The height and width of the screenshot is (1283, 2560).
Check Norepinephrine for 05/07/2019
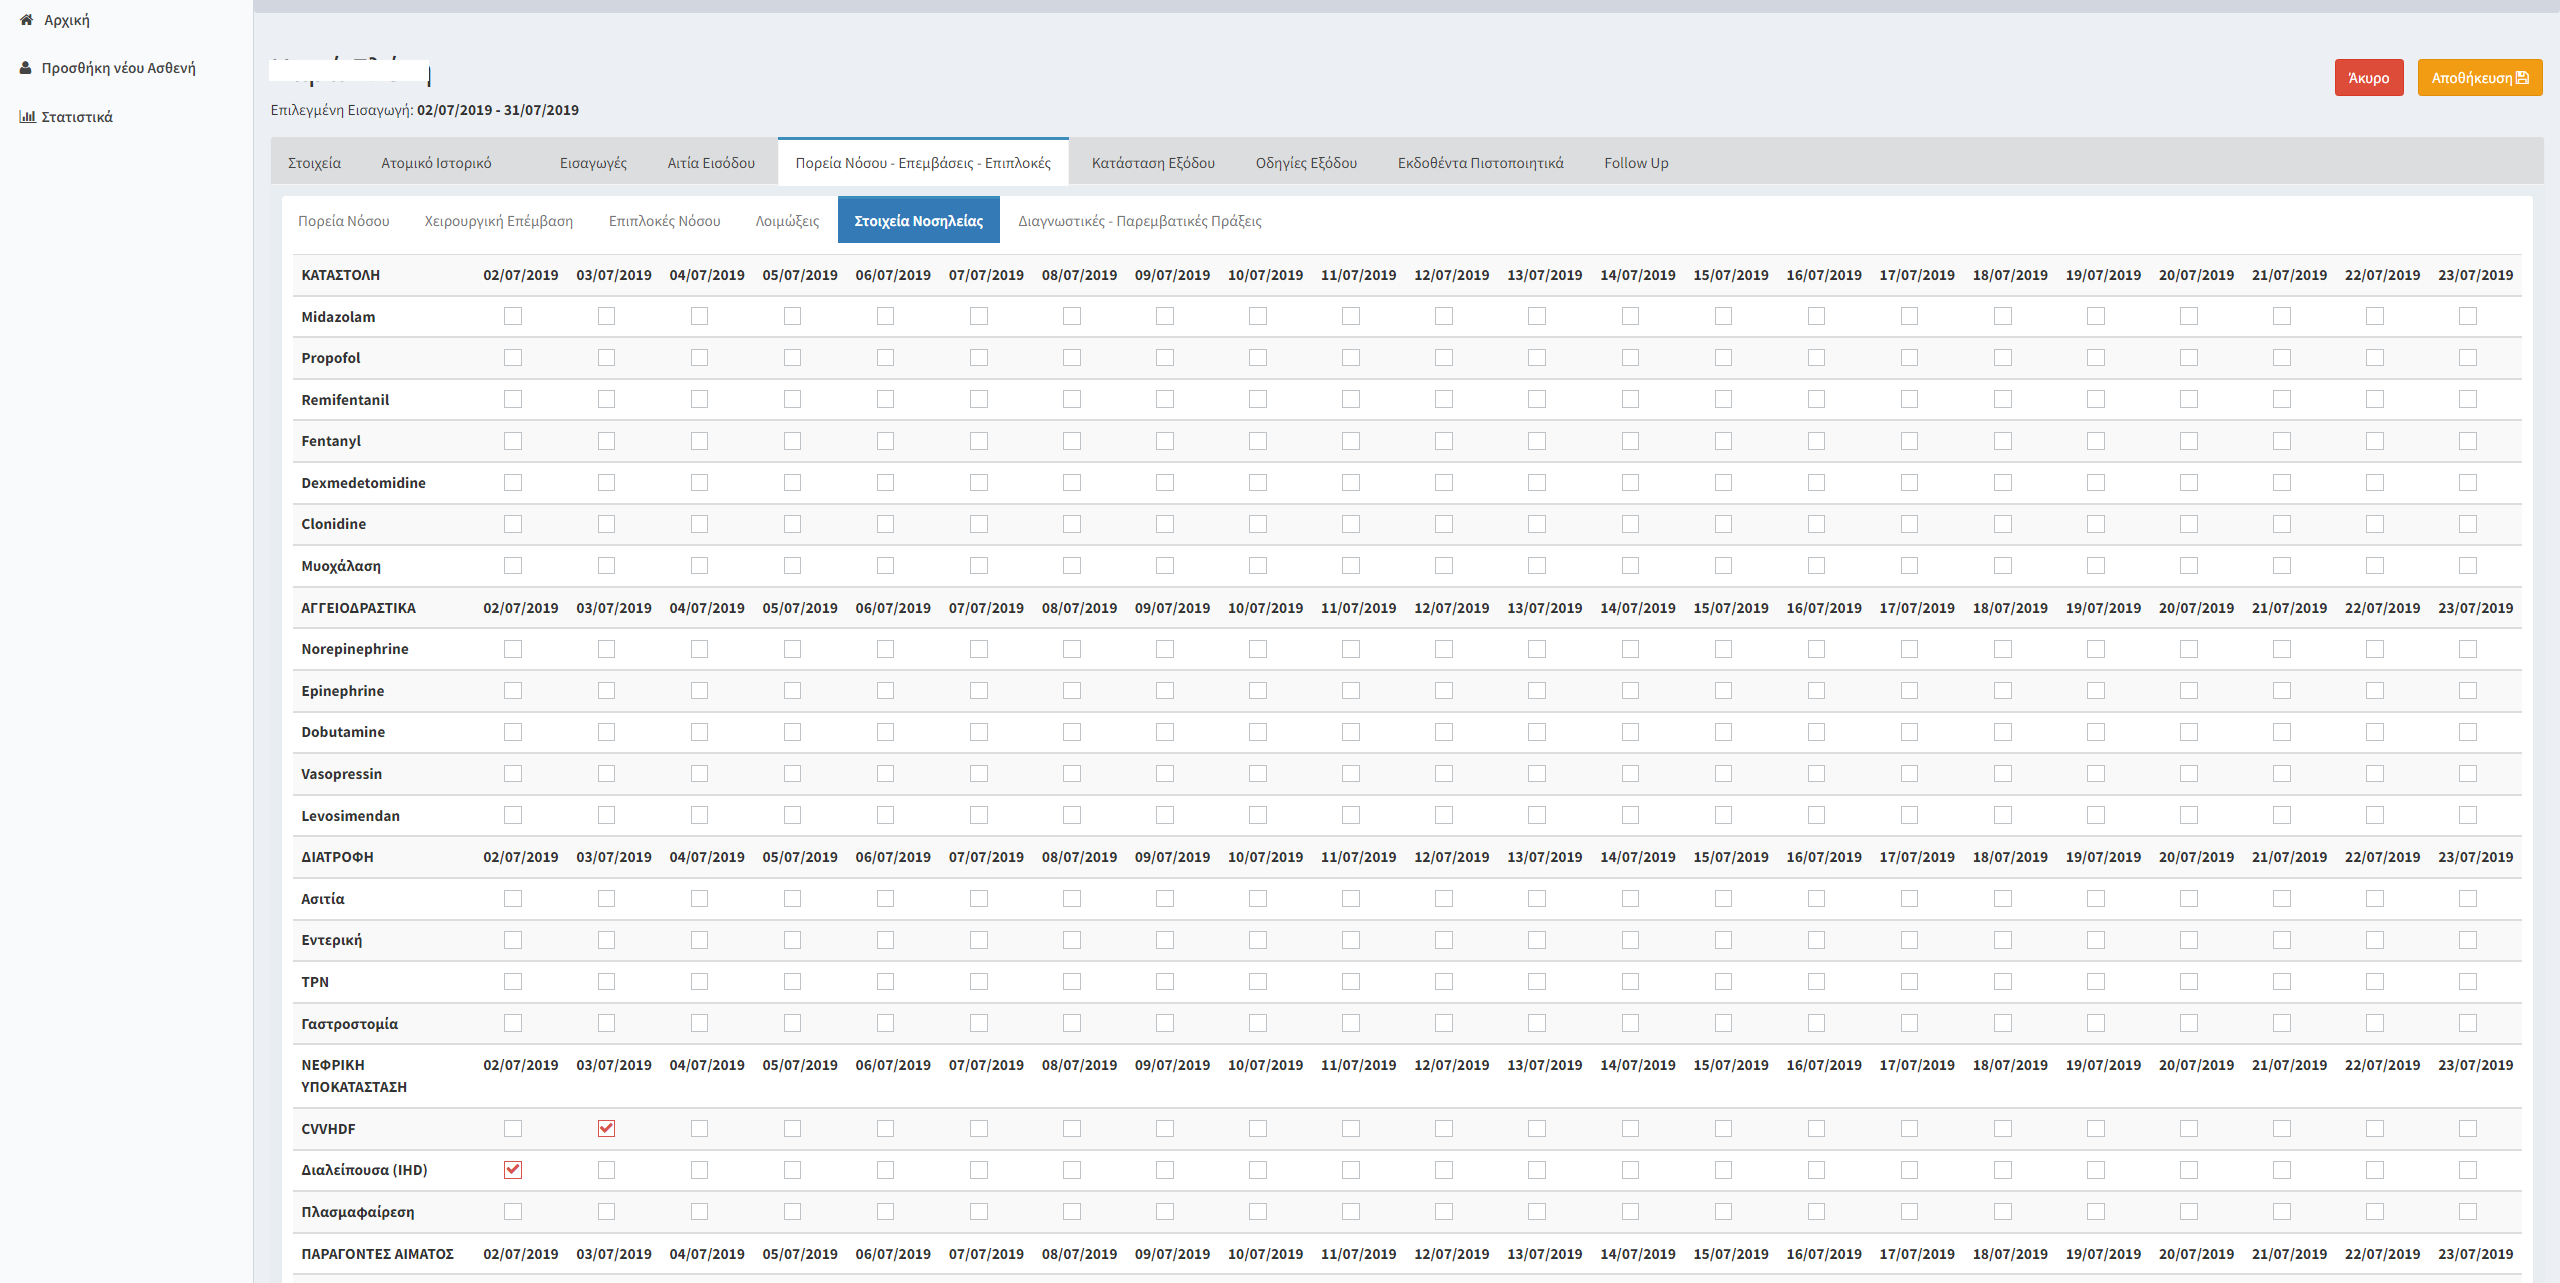point(792,649)
